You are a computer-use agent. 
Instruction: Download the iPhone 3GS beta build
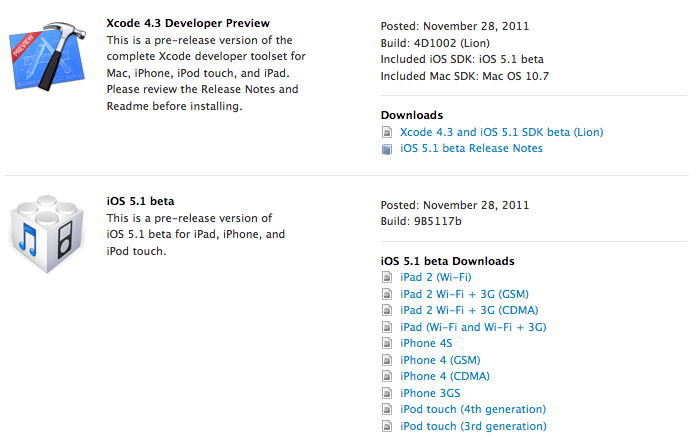(x=431, y=393)
